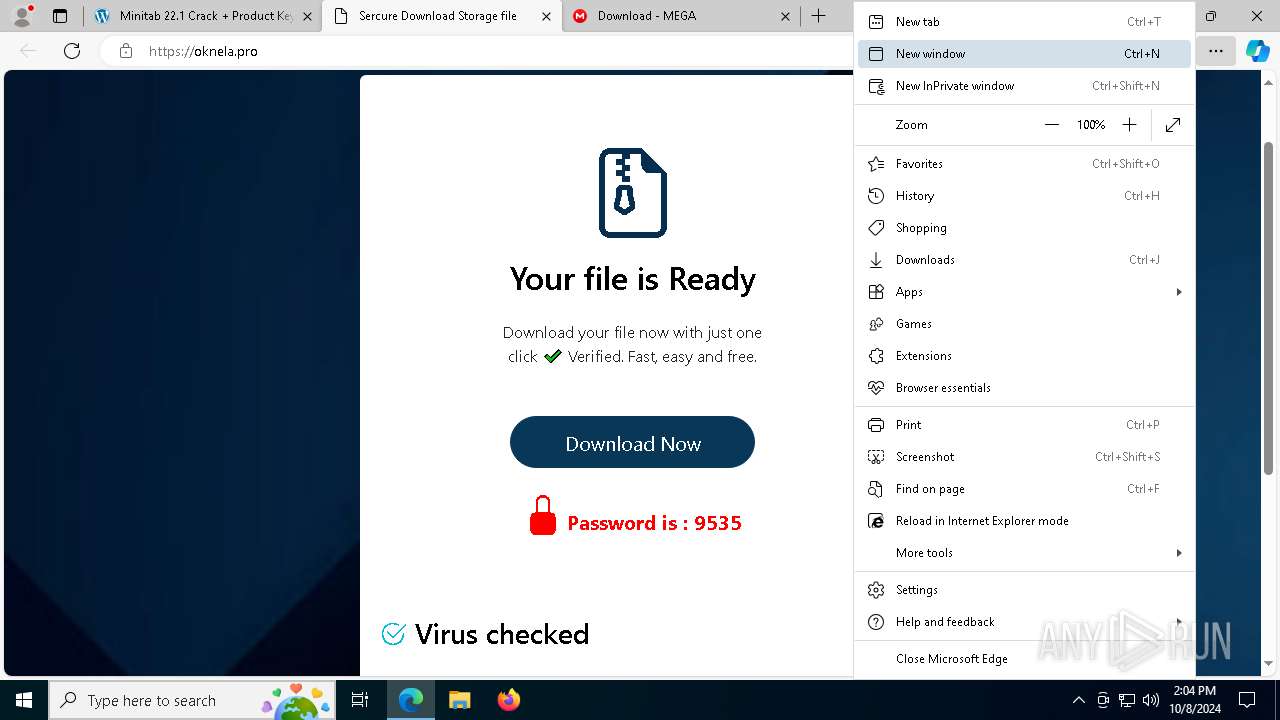The width and height of the screenshot is (1280, 720).
Task: Open History from the menu
Action: (1024, 196)
